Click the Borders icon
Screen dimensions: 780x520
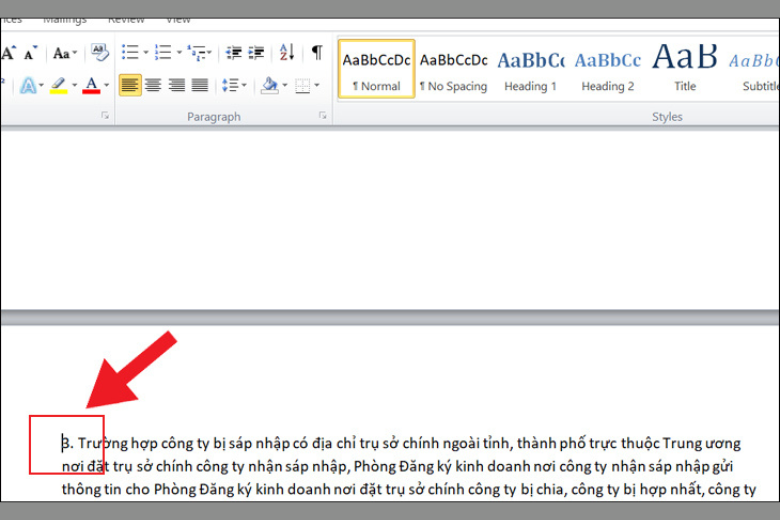[302, 86]
